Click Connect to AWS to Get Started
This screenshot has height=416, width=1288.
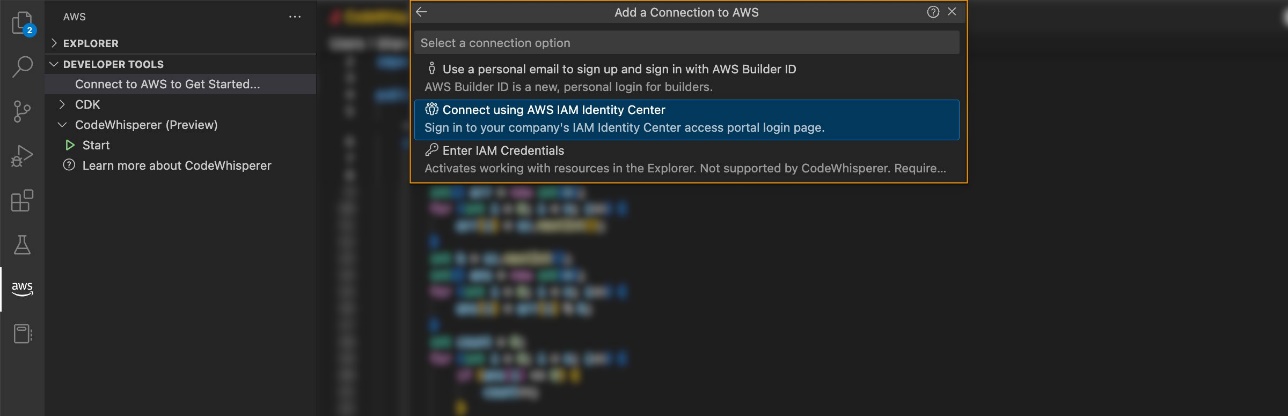[x=167, y=84]
